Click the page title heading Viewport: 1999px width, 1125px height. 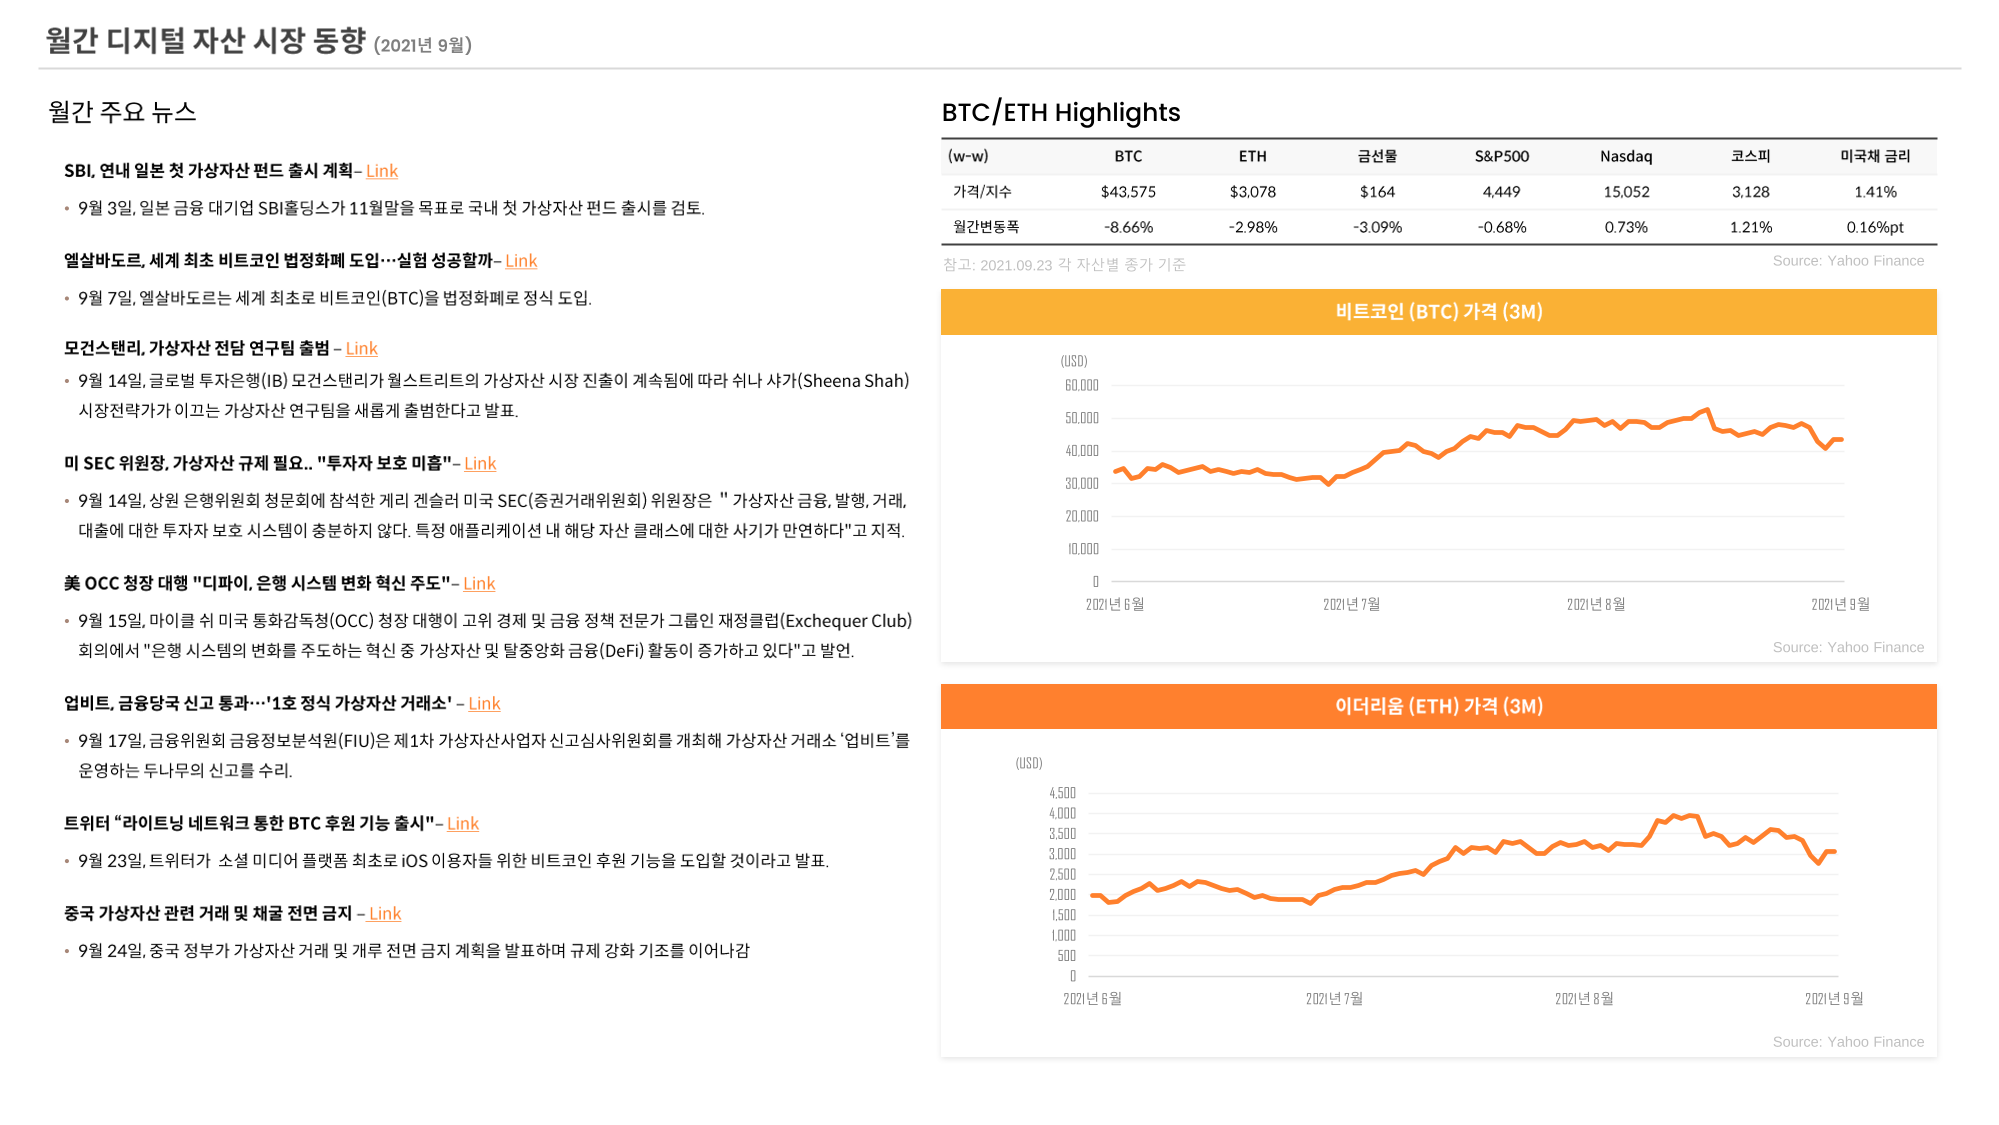(x=206, y=41)
